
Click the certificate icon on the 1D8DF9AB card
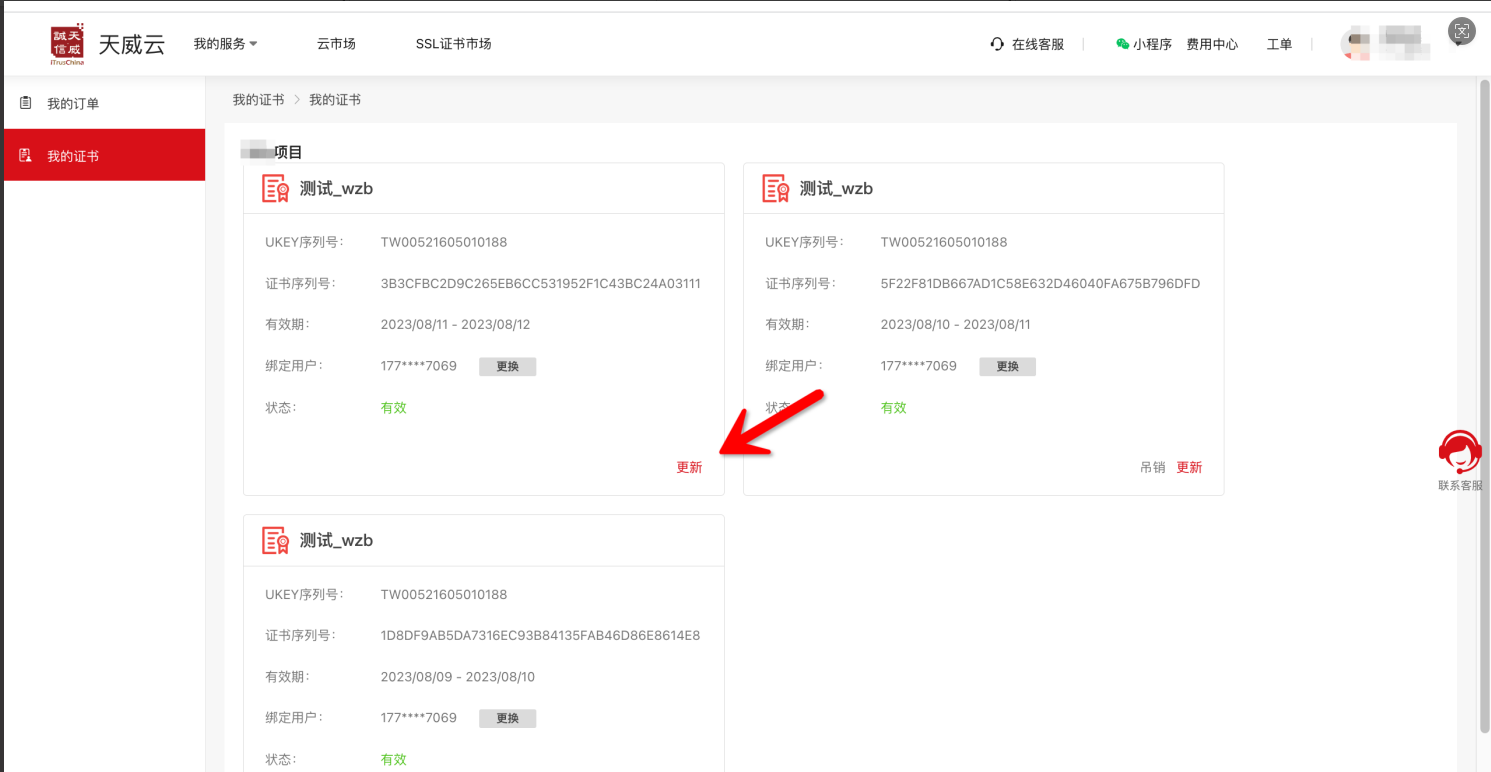coord(275,540)
